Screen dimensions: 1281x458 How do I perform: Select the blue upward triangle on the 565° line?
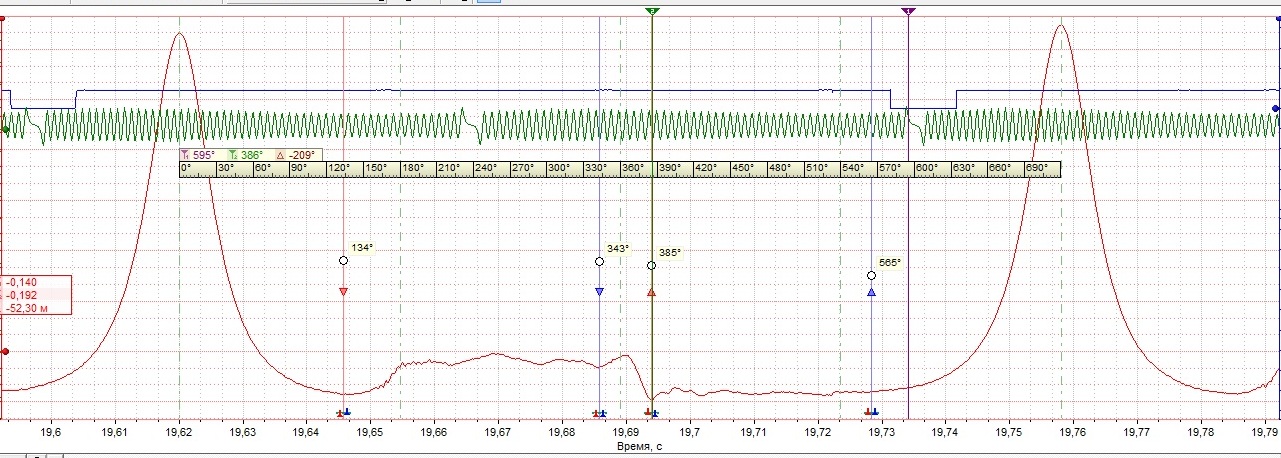(871, 293)
